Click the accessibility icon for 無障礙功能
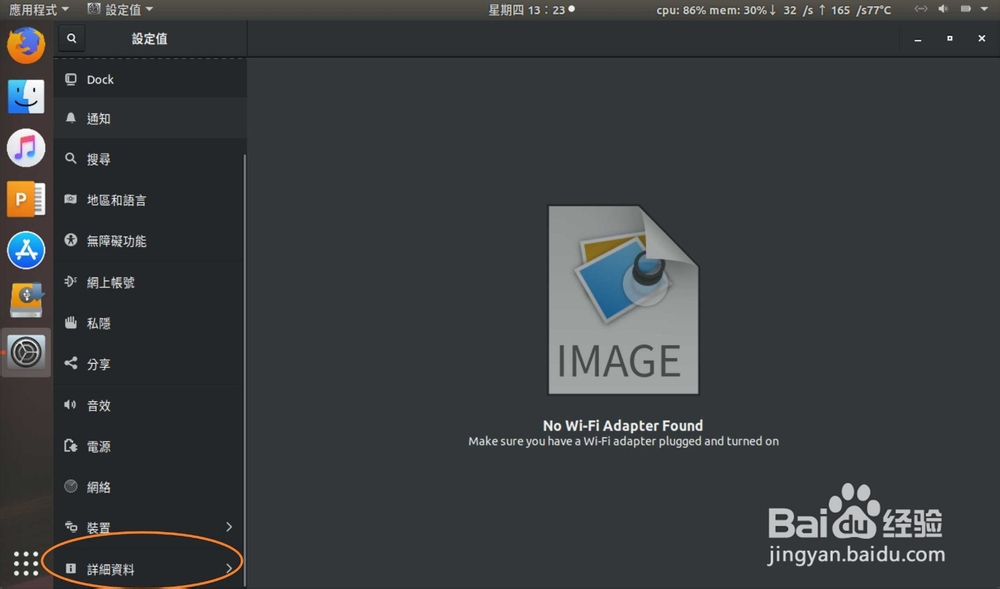Image resolution: width=1000 pixels, height=589 pixels. coord(71,240)
